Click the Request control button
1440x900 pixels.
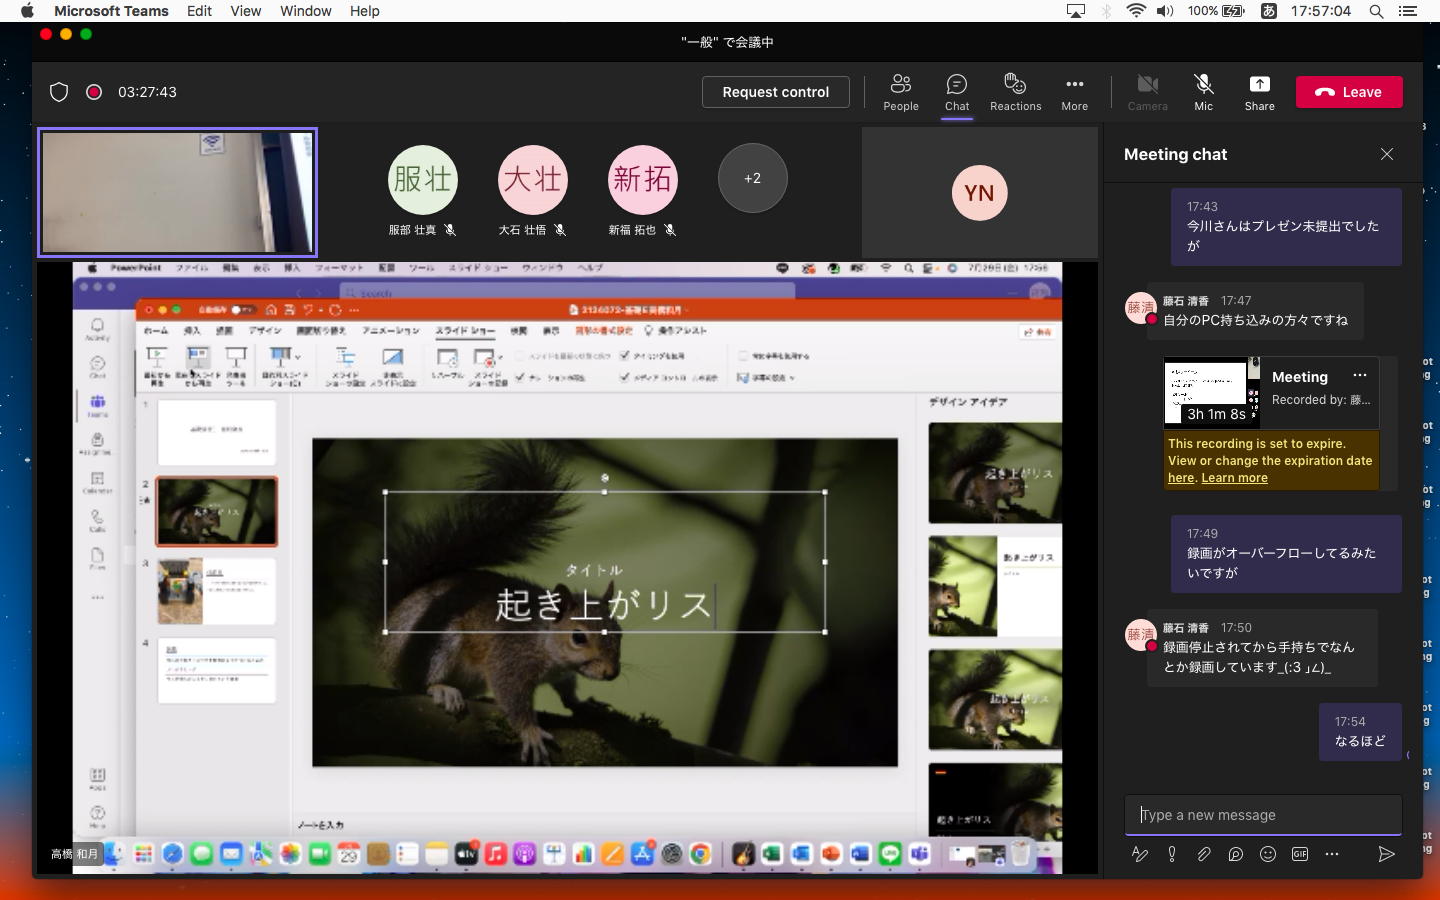775,92
